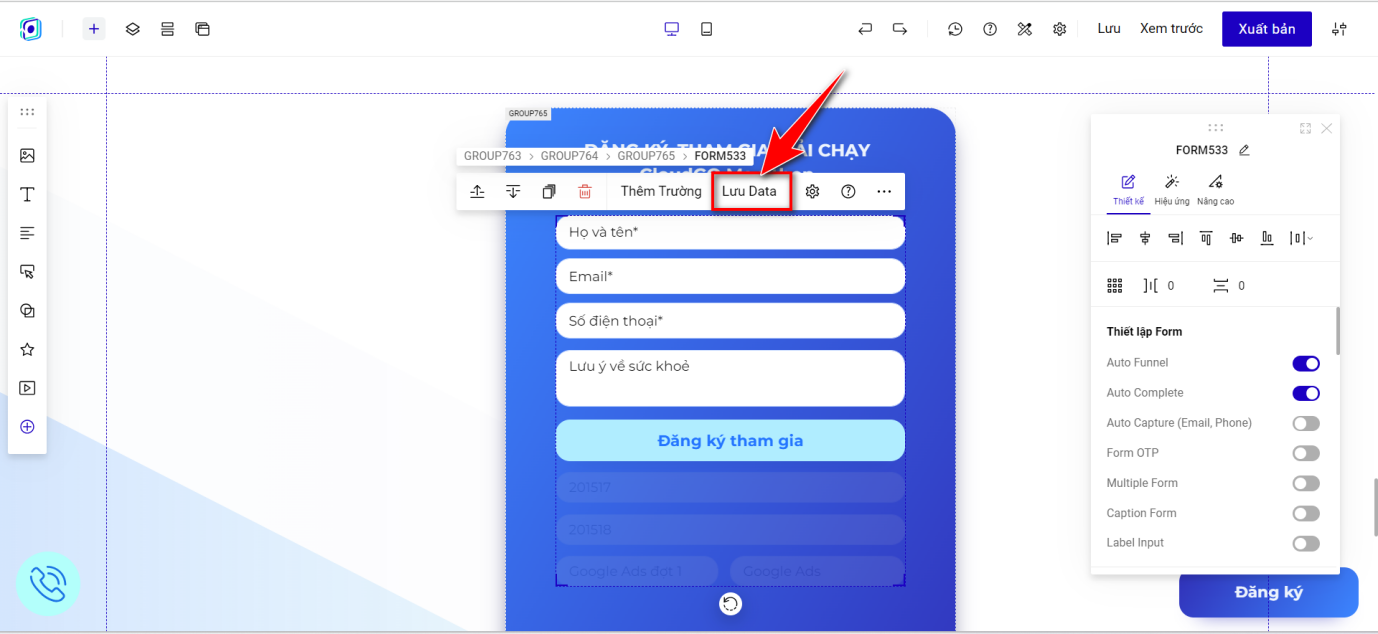Switch to the Hiệu ứng tab

[x=1171, y=188]
